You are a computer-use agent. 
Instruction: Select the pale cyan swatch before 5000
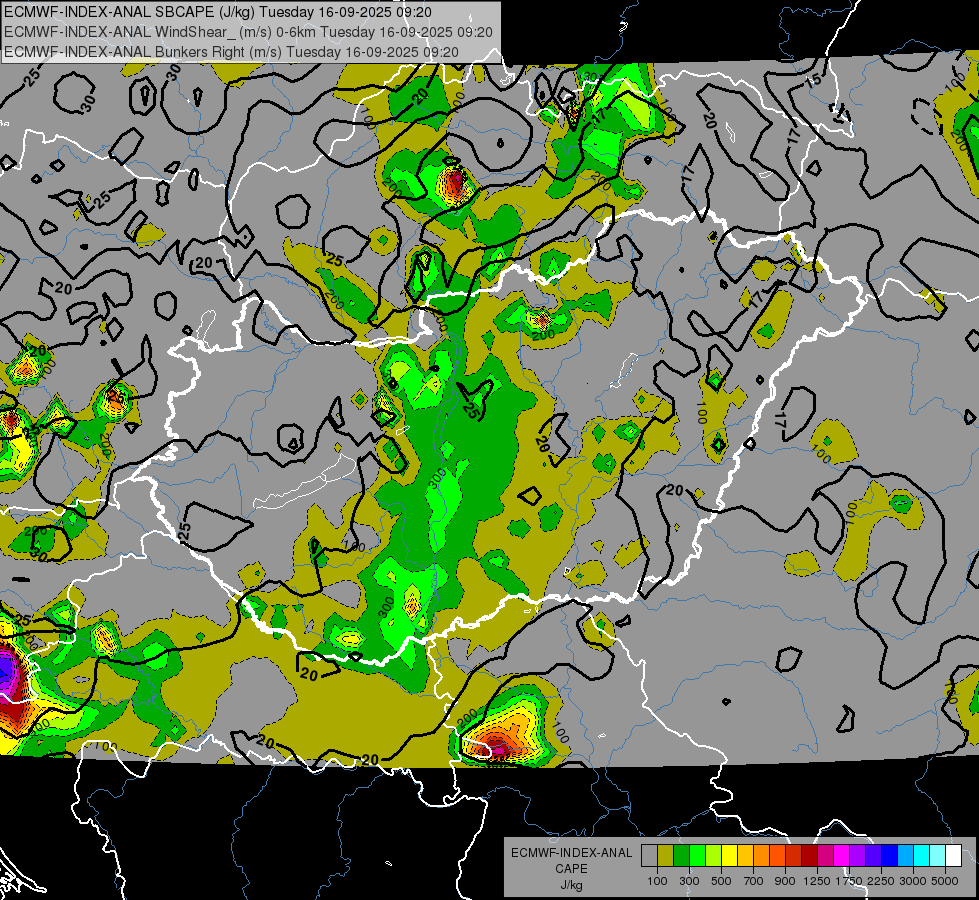coord(937,856)
